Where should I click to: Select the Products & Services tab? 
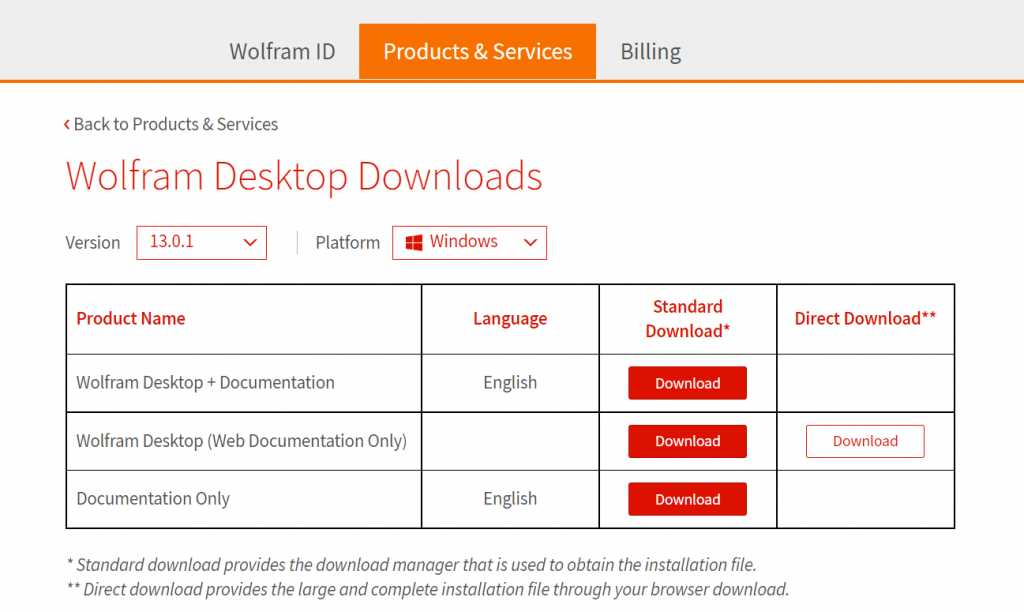(x=477, y=51)
